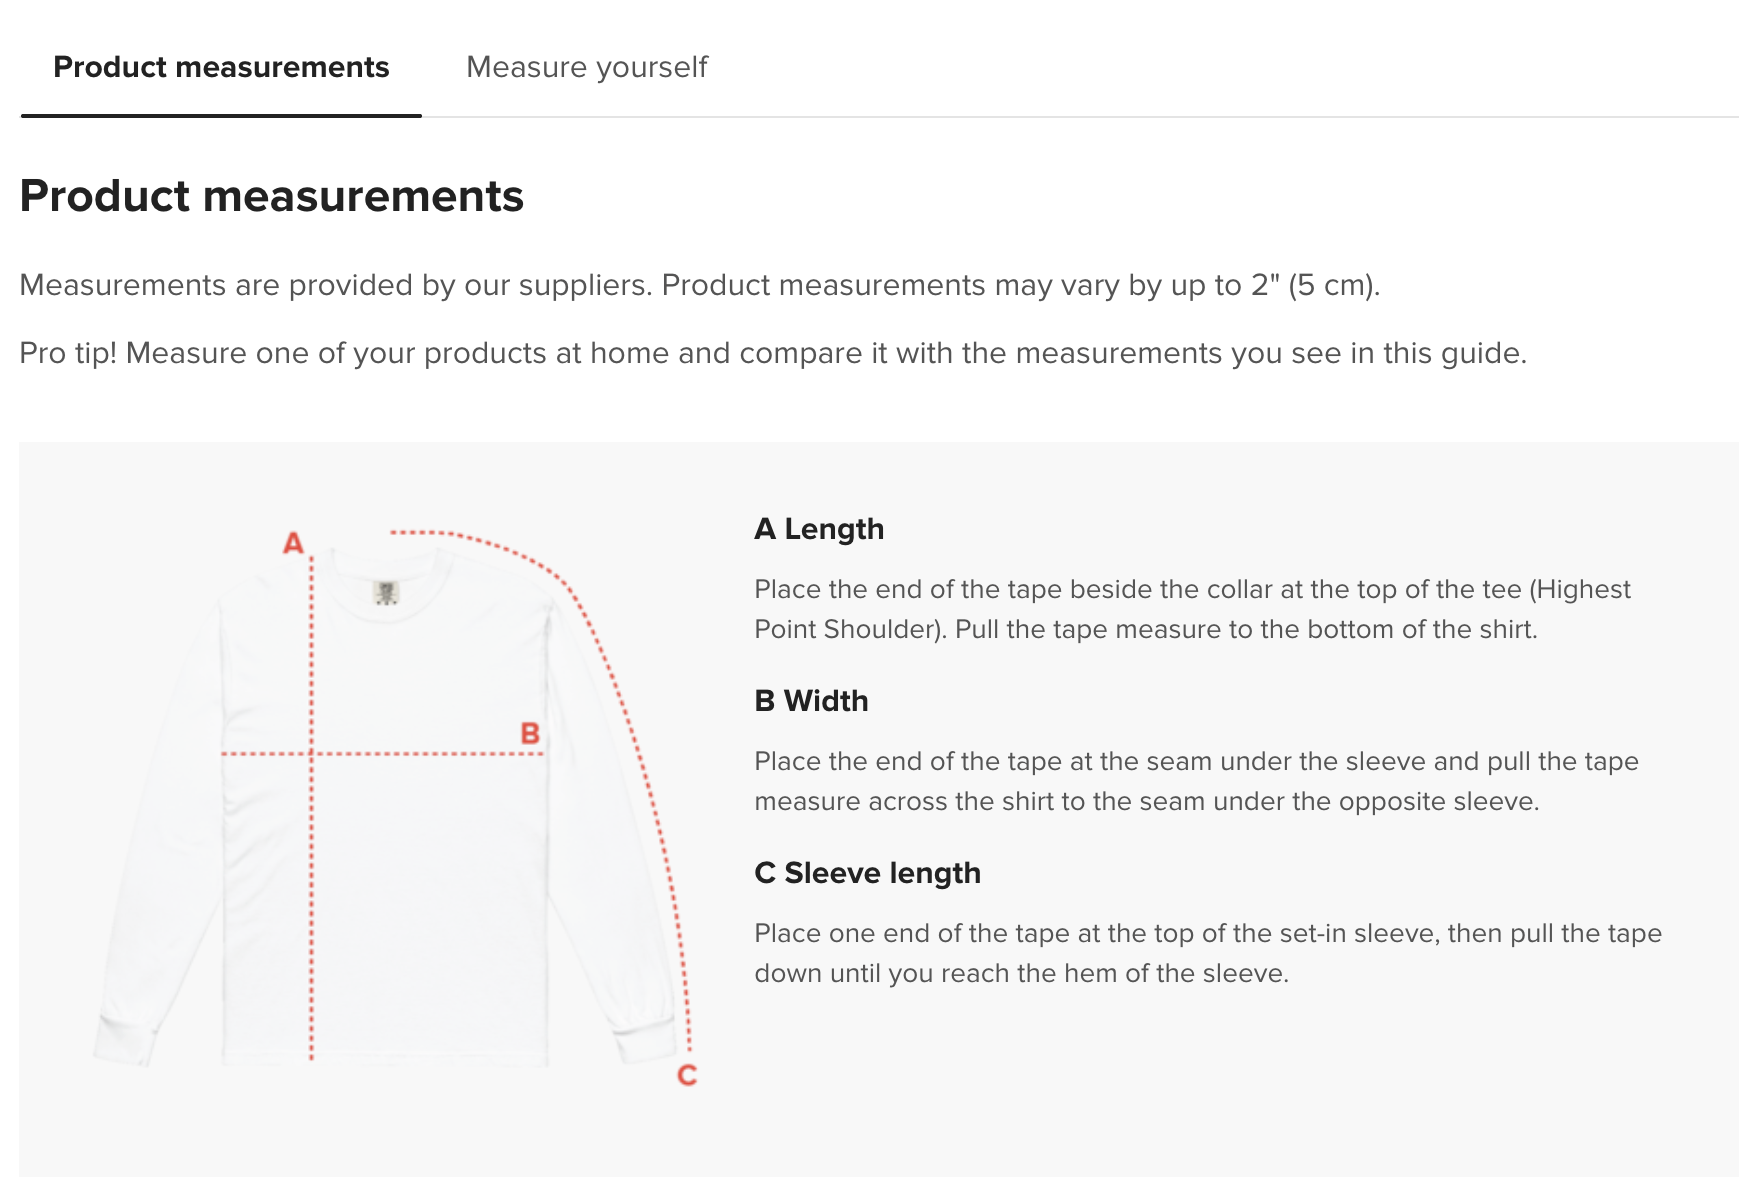Image resolution: width=1760 pixels, height=1204 pixels.
Task: Click the horizontal dotted width line
Action: coord(382,754)
